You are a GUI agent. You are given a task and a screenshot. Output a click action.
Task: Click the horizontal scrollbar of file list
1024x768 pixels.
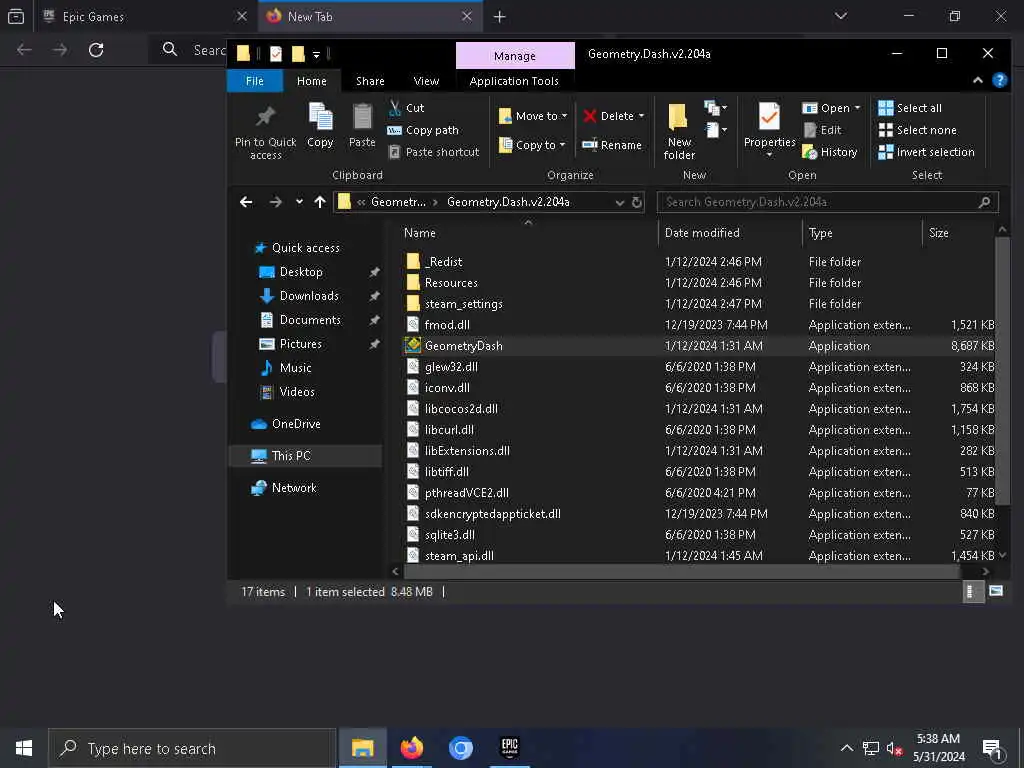coord(682,571)
